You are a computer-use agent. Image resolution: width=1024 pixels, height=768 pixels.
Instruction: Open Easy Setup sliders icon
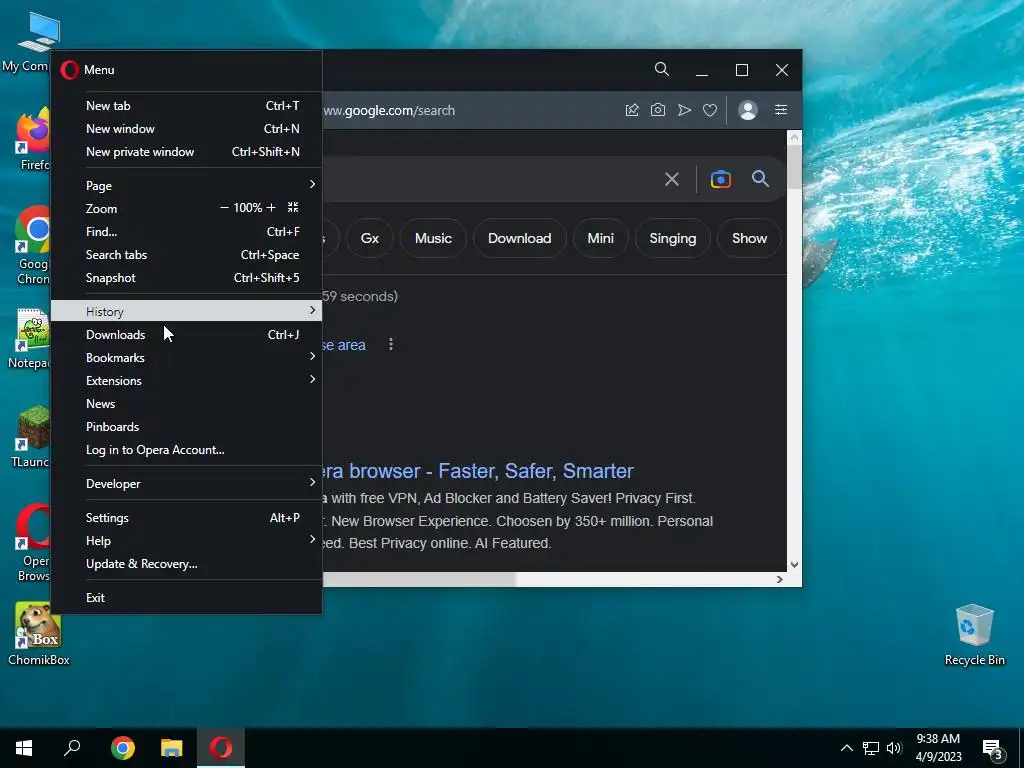tap(780, 110)
